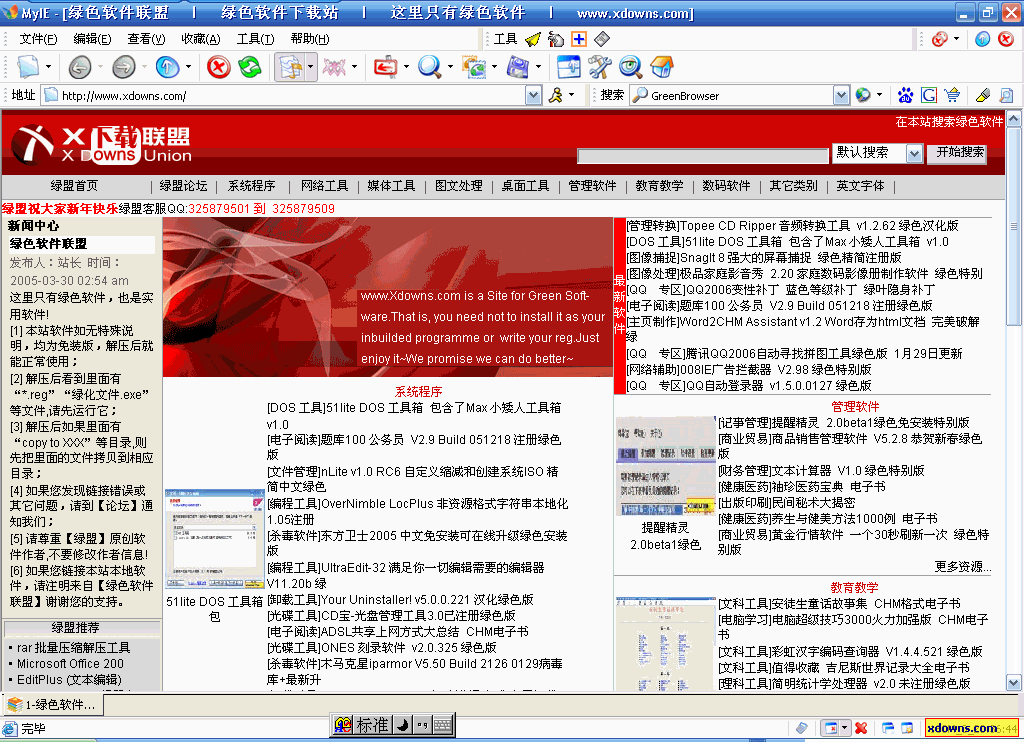Expand the GreenBrowser search box dropdown
This screenshot has width=1024, height=742.
point(841,95)
